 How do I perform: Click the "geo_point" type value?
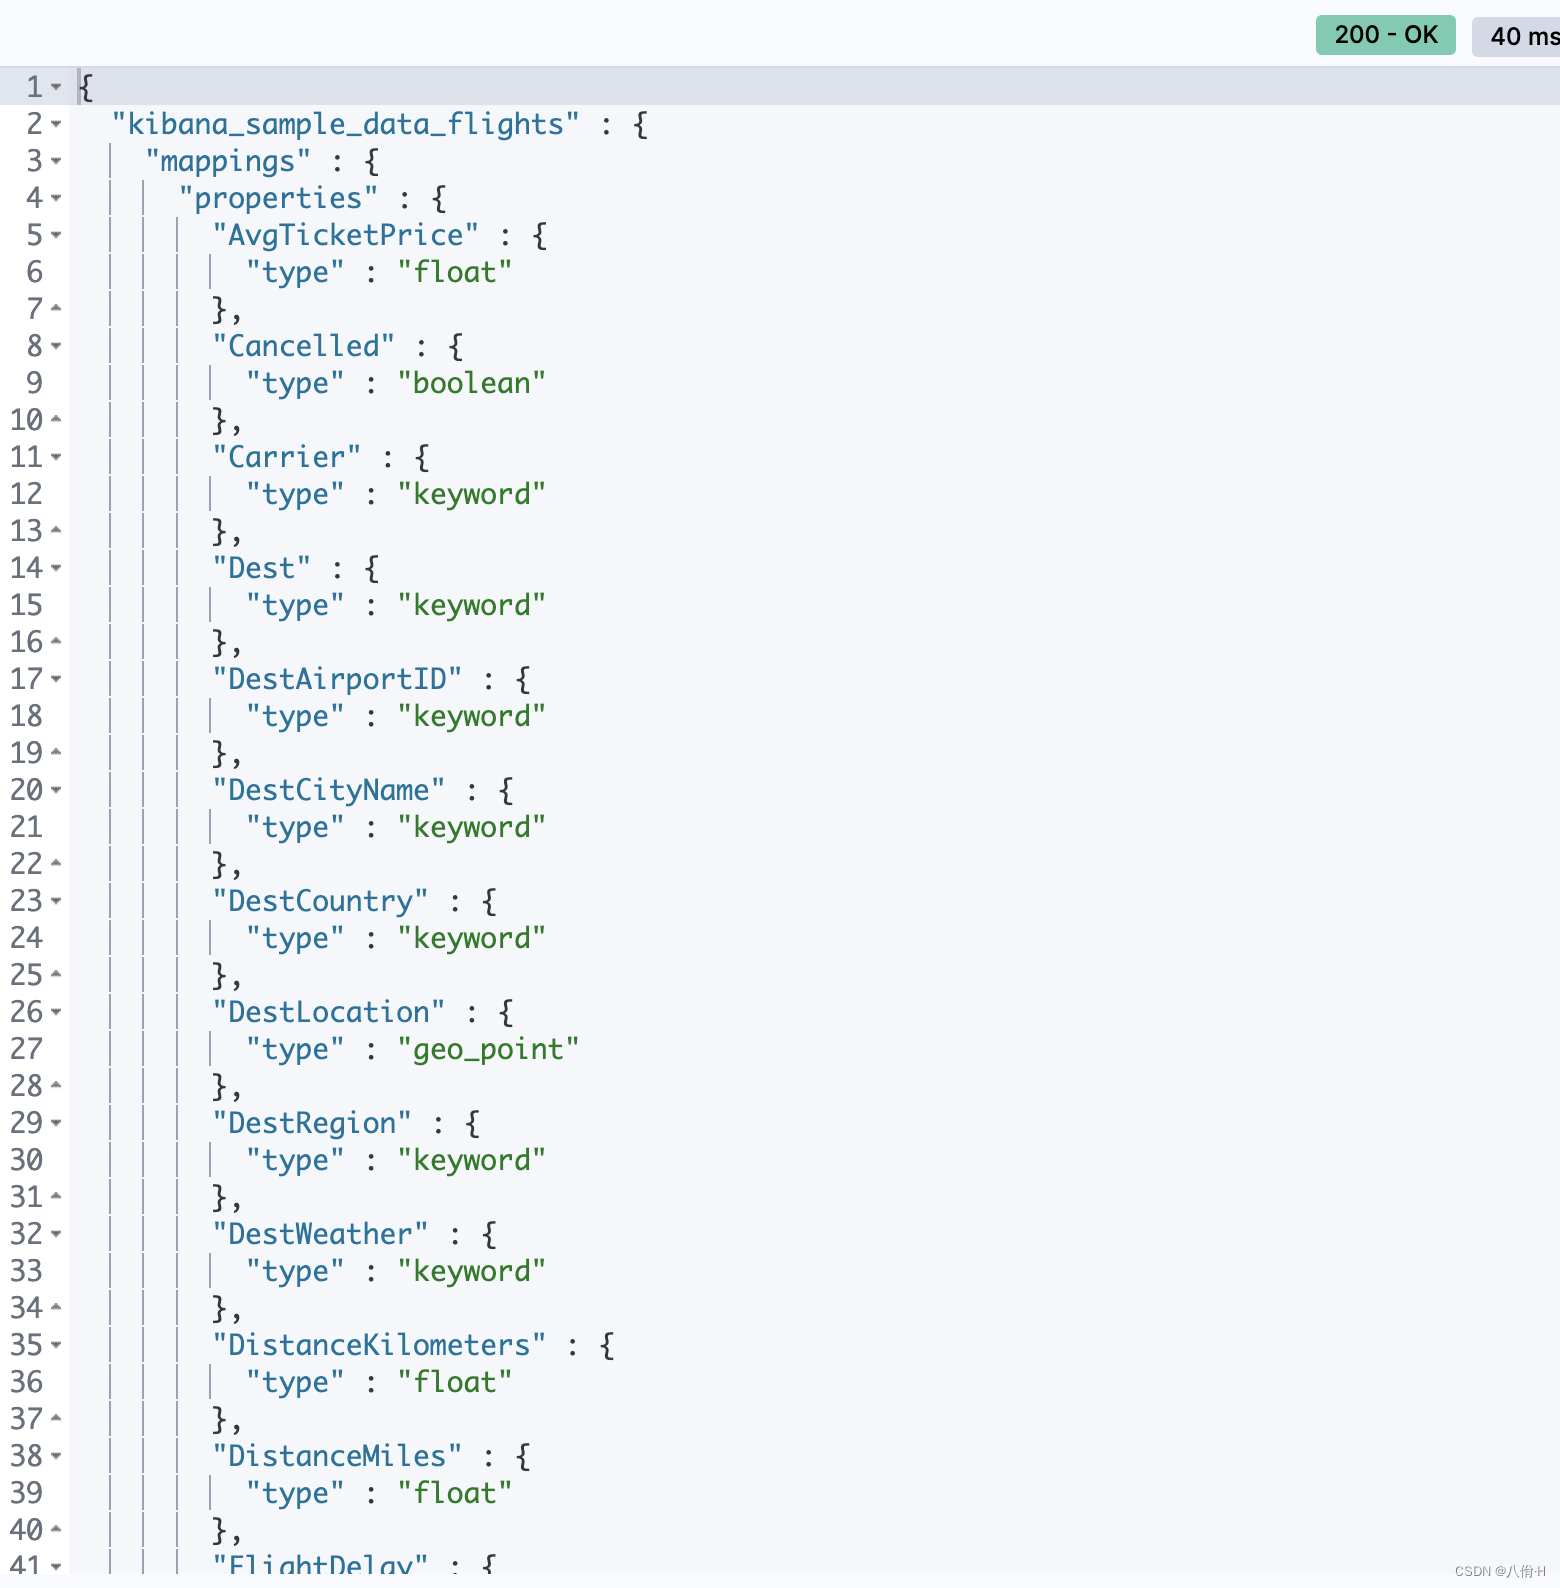coord(488,1049)
